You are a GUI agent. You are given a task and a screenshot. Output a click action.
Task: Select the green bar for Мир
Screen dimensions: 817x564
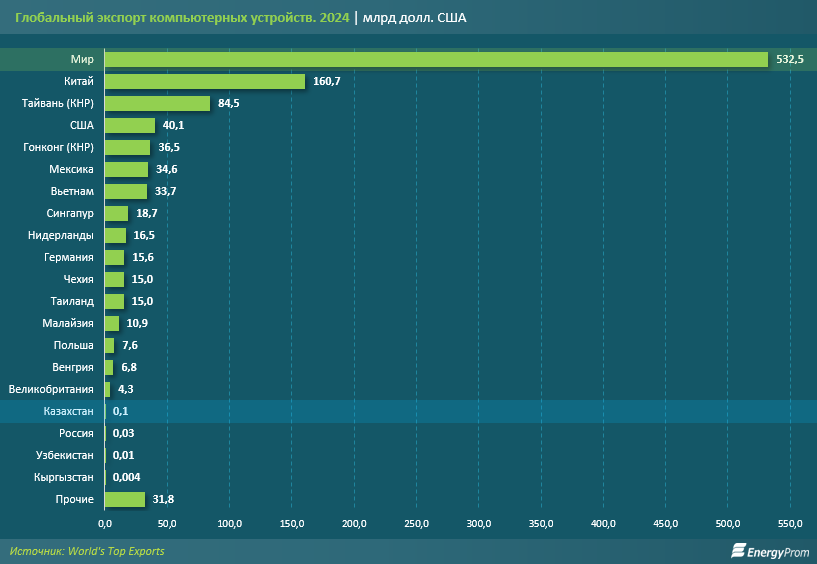[x=436, y=60]
